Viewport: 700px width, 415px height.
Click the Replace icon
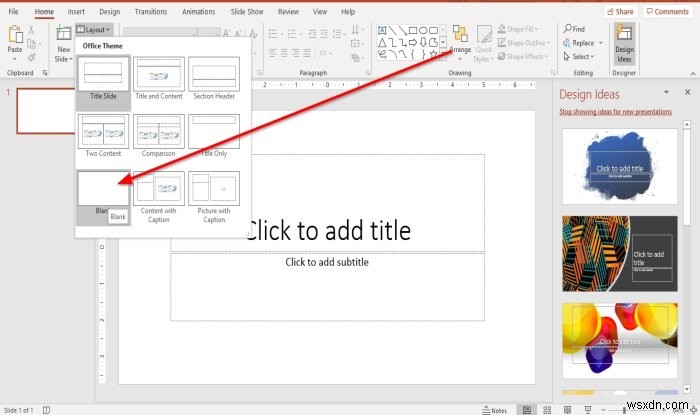(x=567, y=43)
